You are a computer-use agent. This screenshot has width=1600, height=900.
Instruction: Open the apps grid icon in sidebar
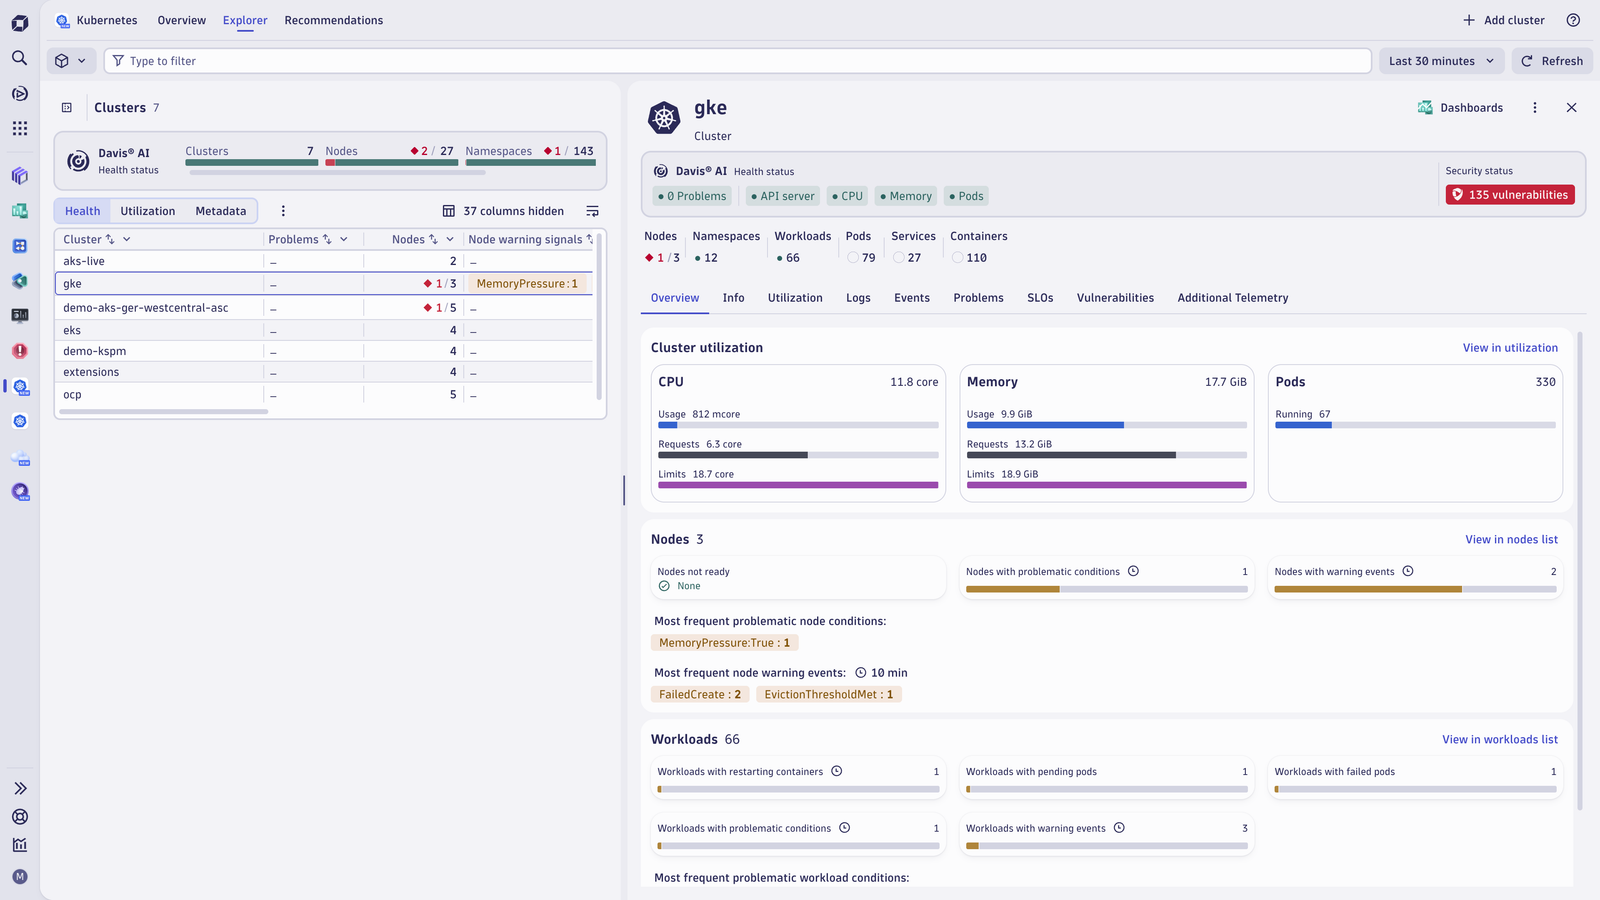tap(19, 128)
